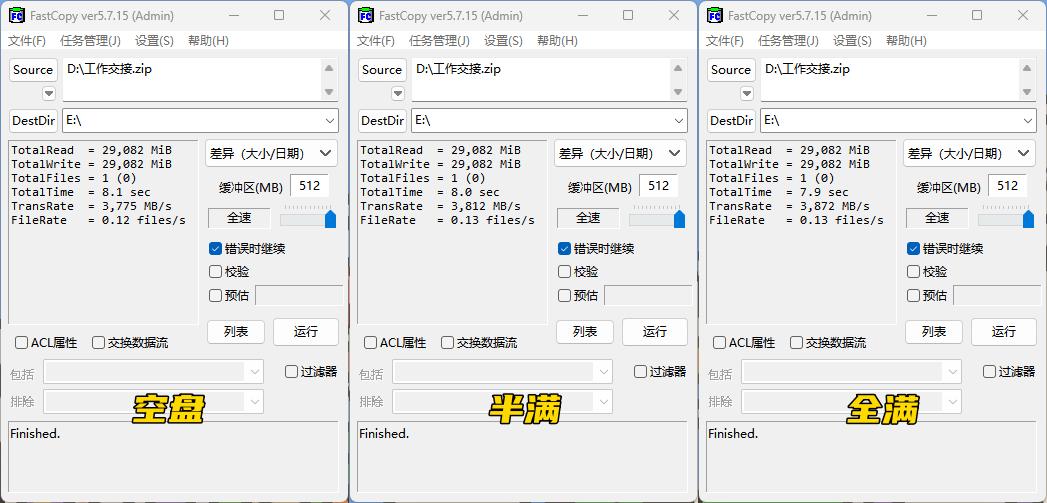The height and width of the screenshot is (503, 1047).
Task: Open 任务管理(J) menu in the left window
Action: coord(90,41)
